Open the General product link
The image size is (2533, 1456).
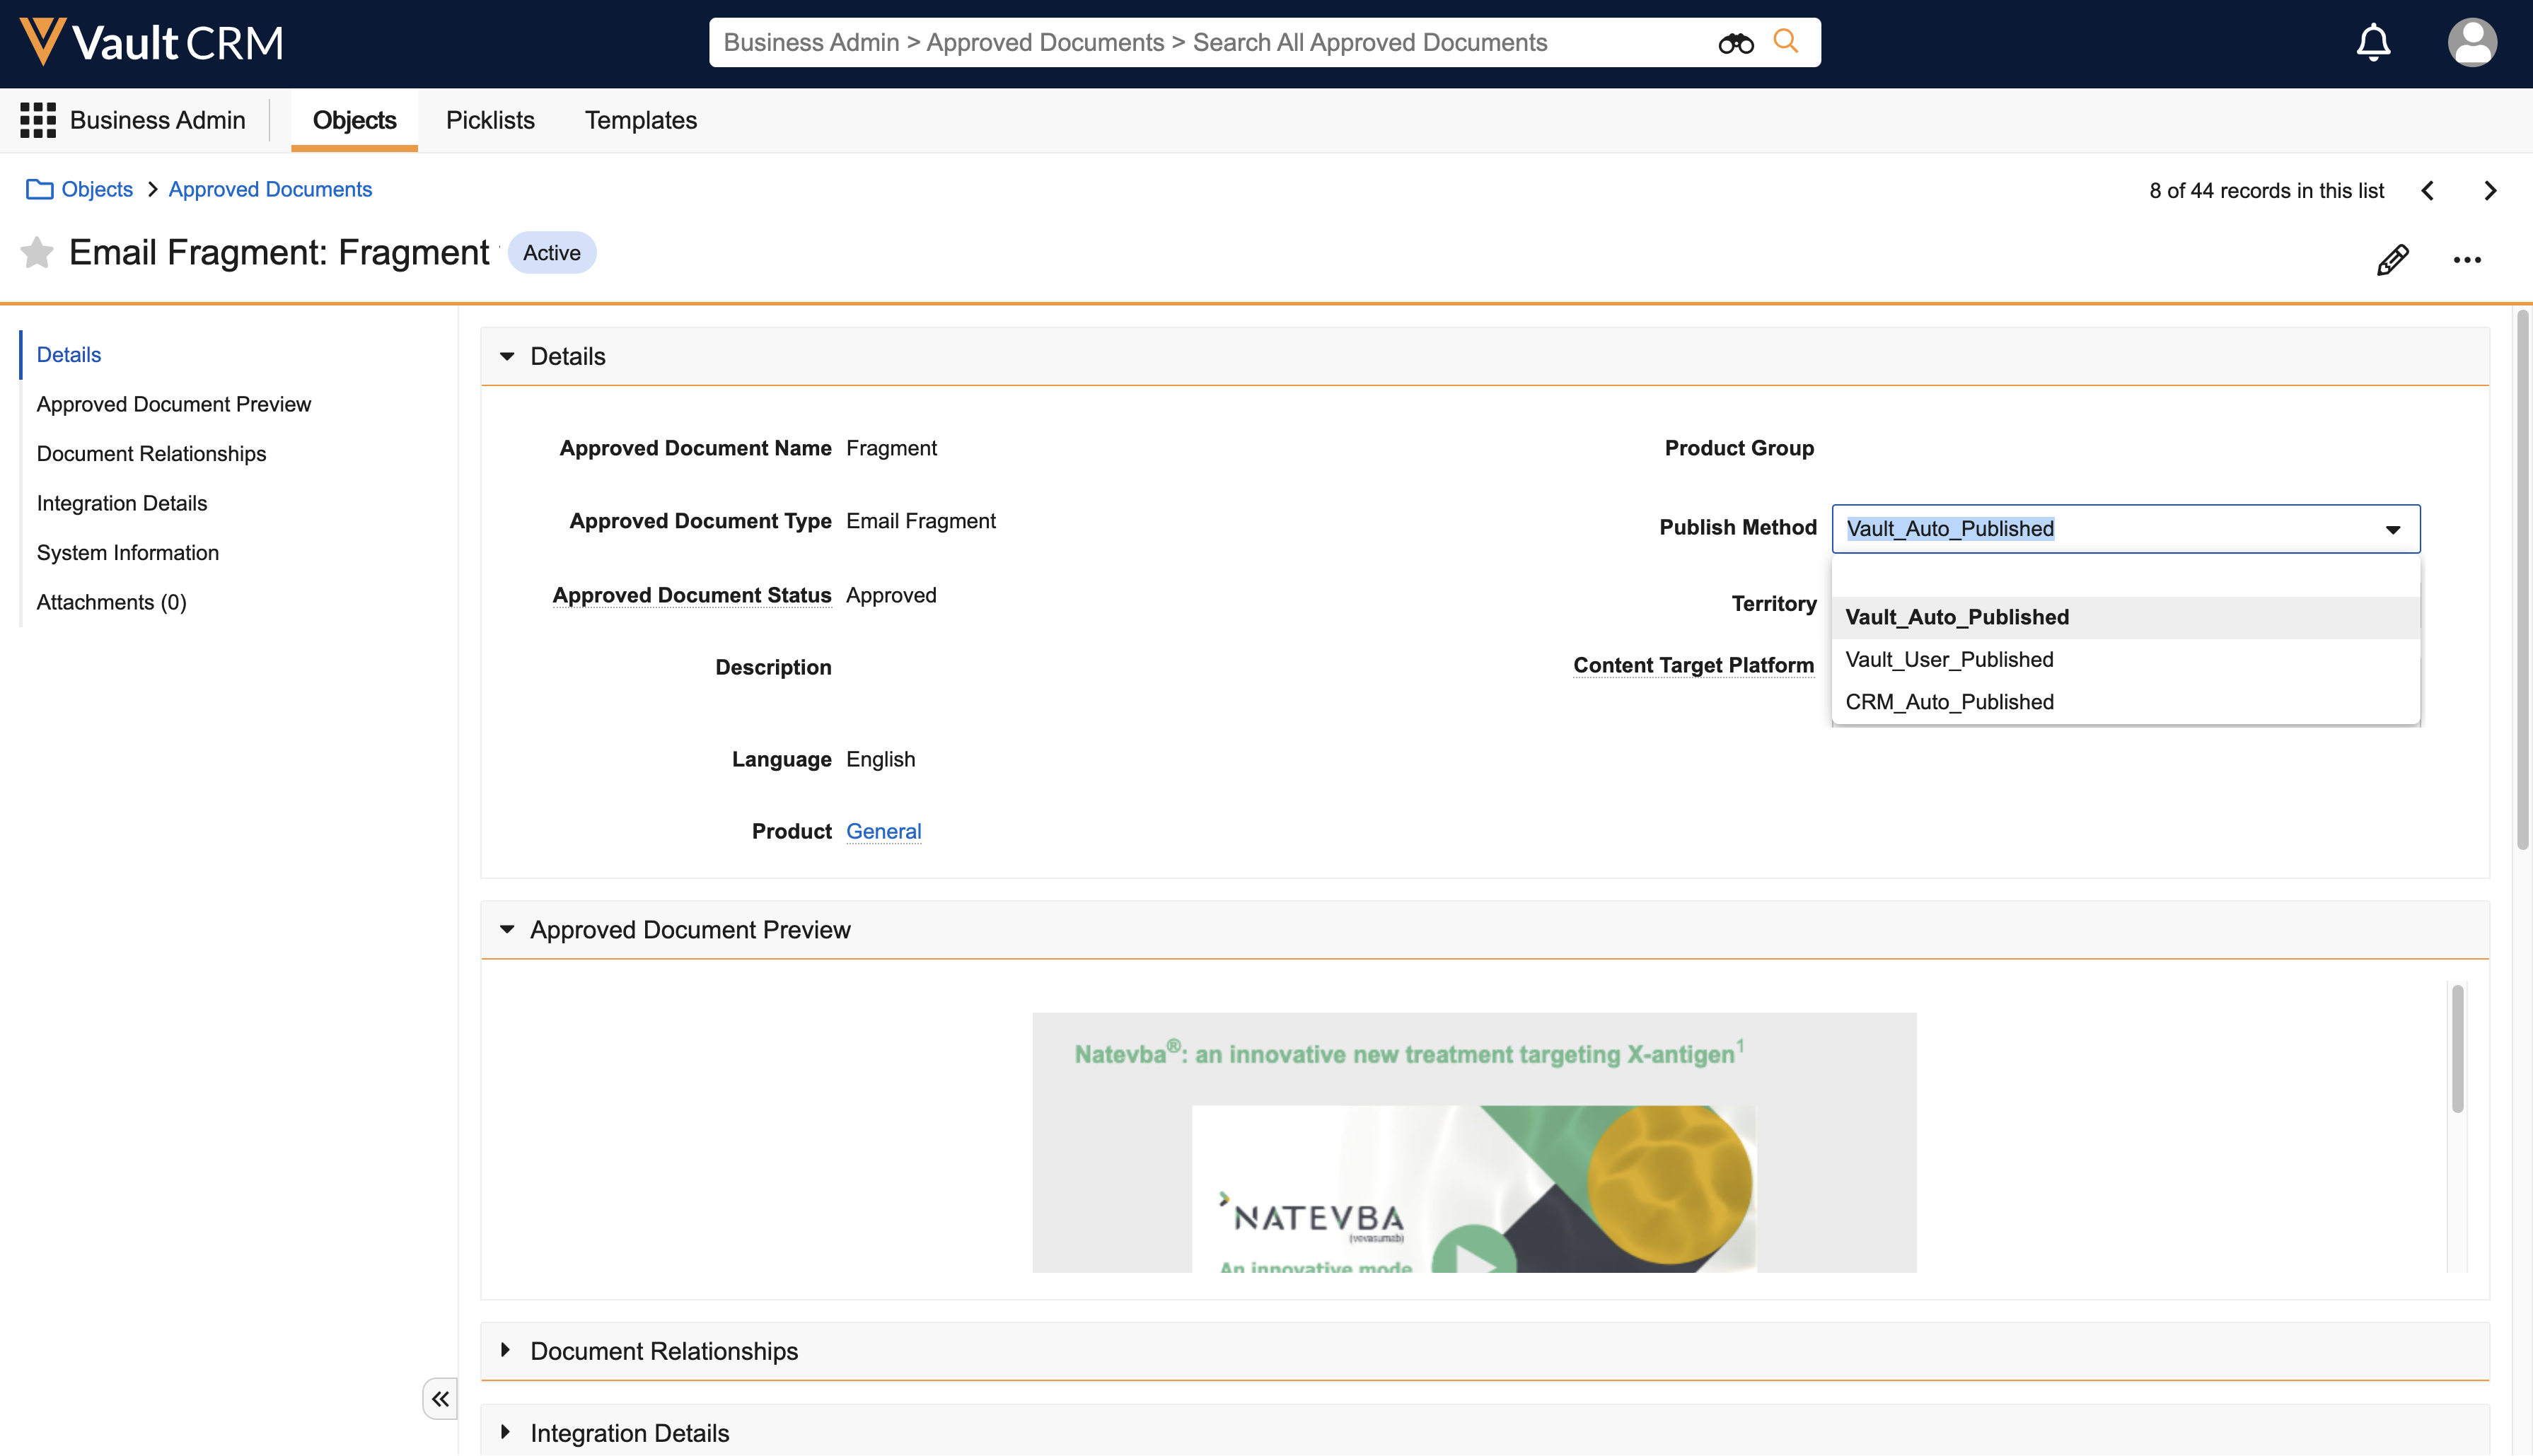[883, 831]
